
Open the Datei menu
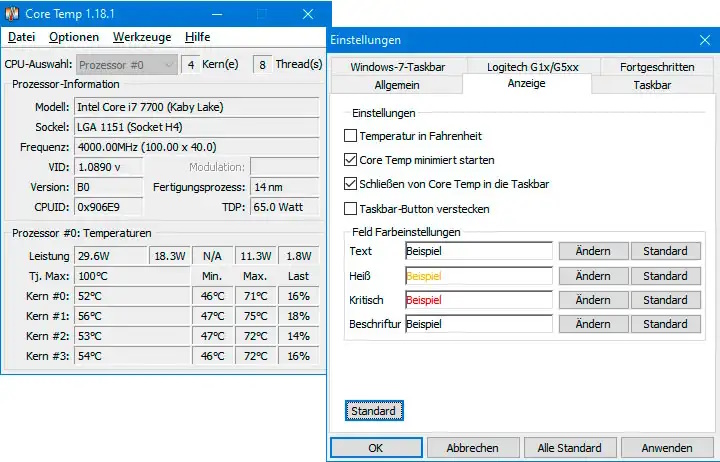point(21,37)
